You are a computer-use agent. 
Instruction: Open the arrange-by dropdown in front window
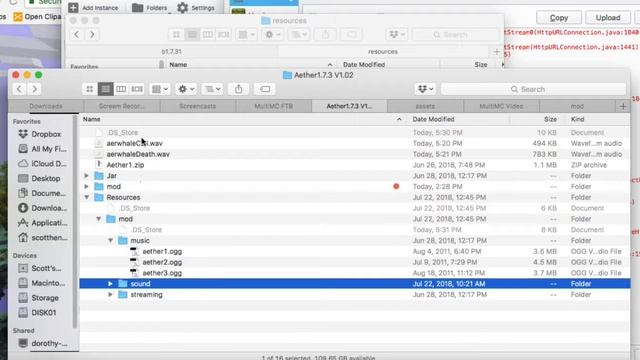[160, 89]
